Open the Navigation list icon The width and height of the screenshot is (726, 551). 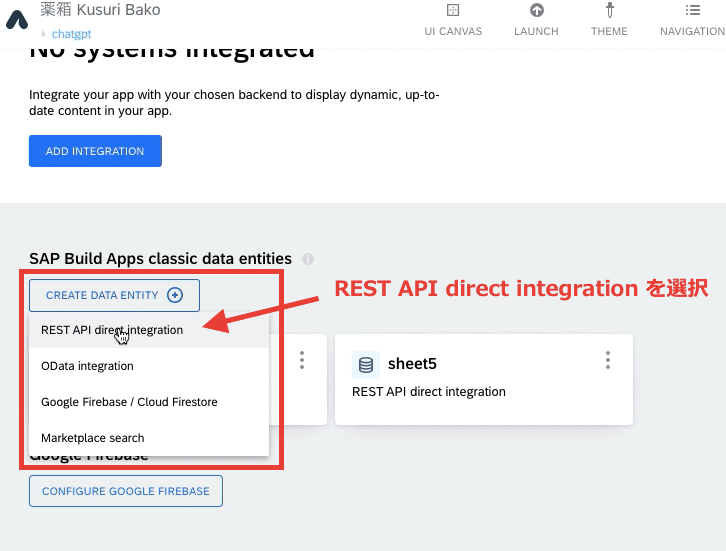coord(692,10)
